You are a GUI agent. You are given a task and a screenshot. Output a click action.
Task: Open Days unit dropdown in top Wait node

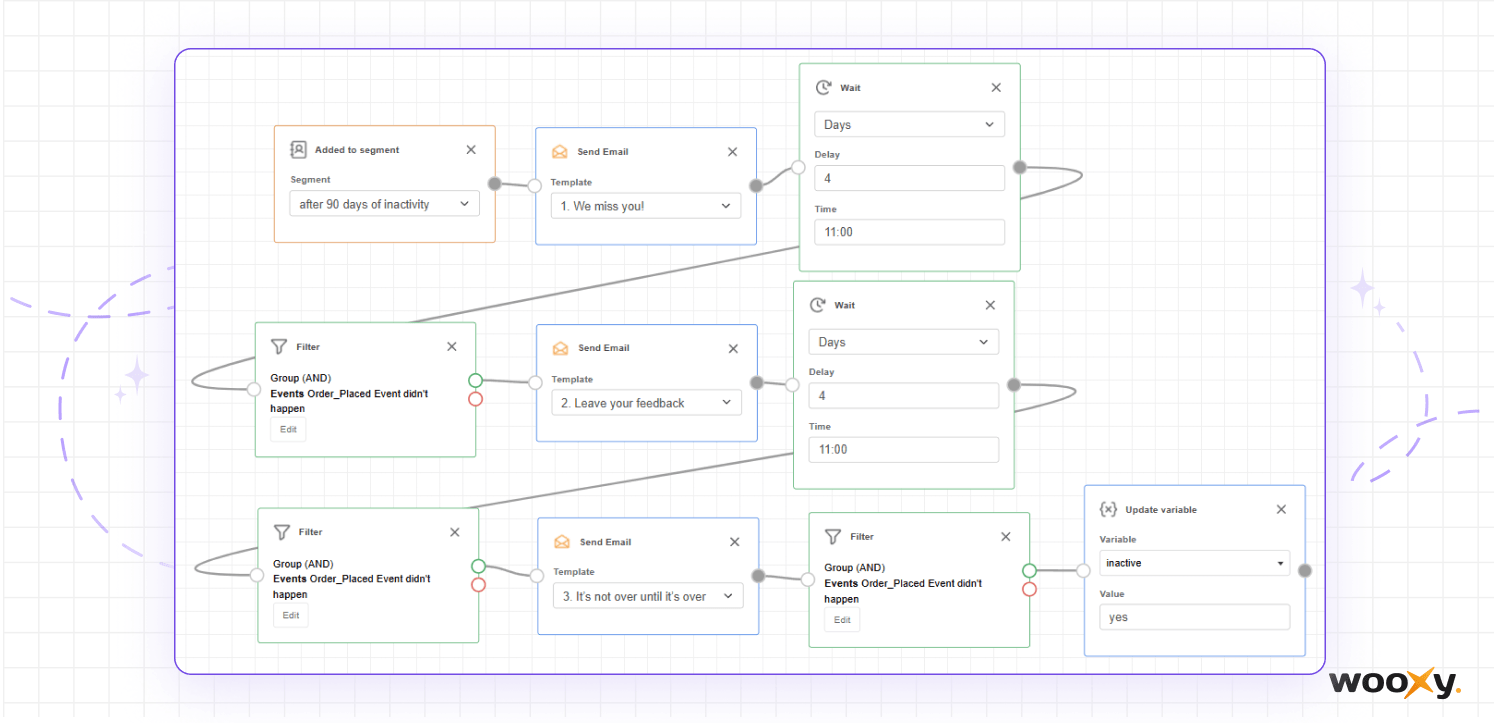909,125
